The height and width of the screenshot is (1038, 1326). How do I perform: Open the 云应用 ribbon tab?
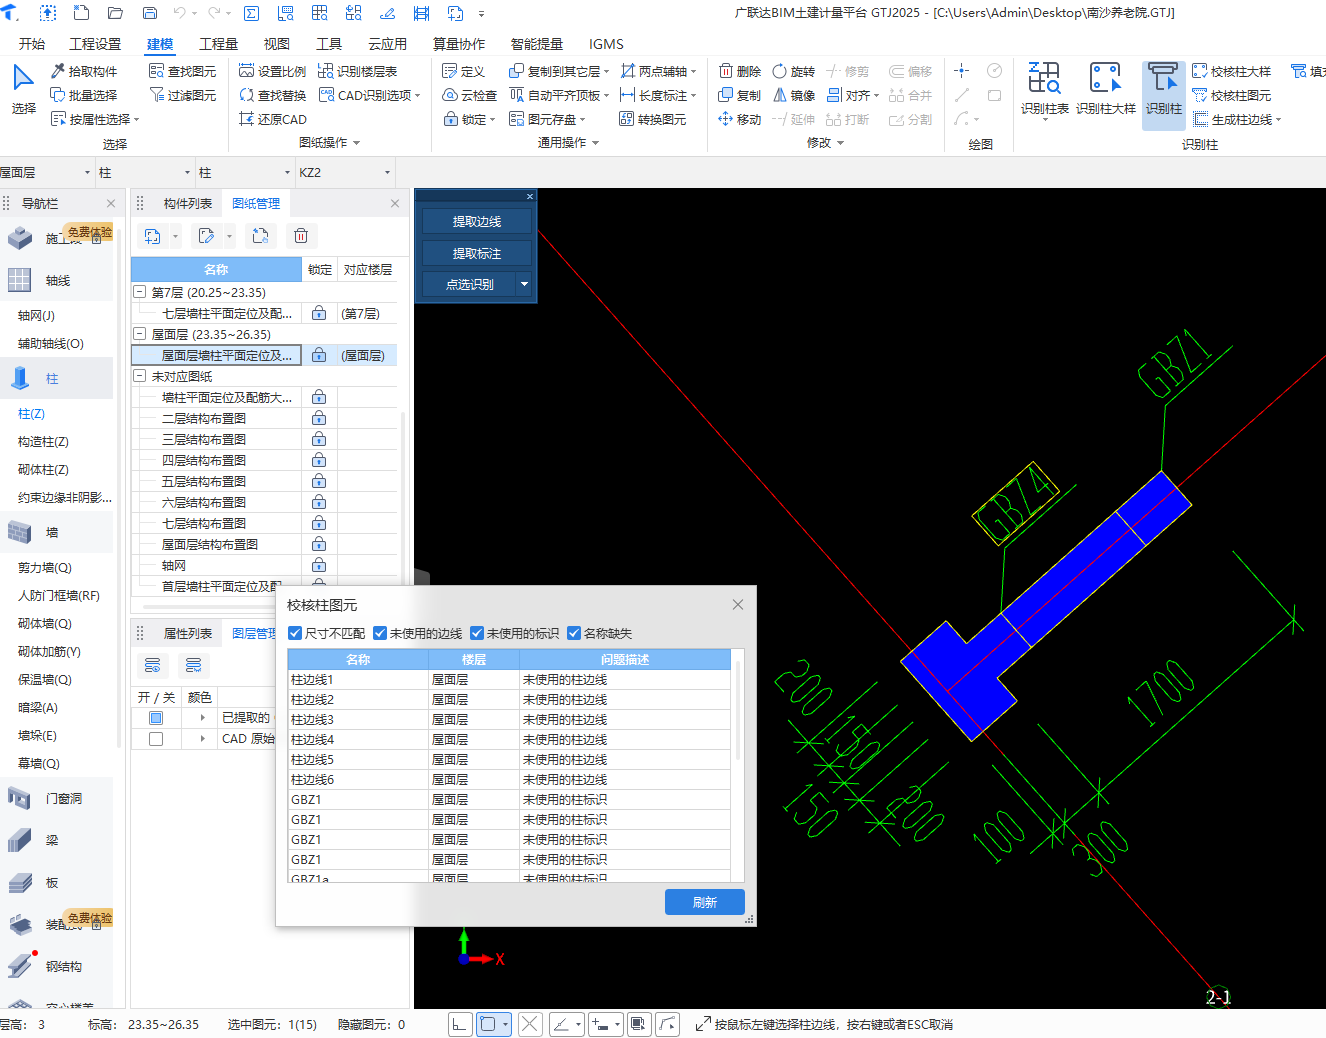tap(388, 44)
